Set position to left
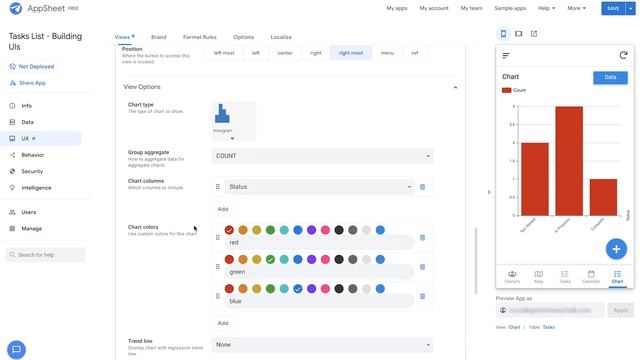Image resolution: width=640 pixels, height=360 pixels. [256, 53]
